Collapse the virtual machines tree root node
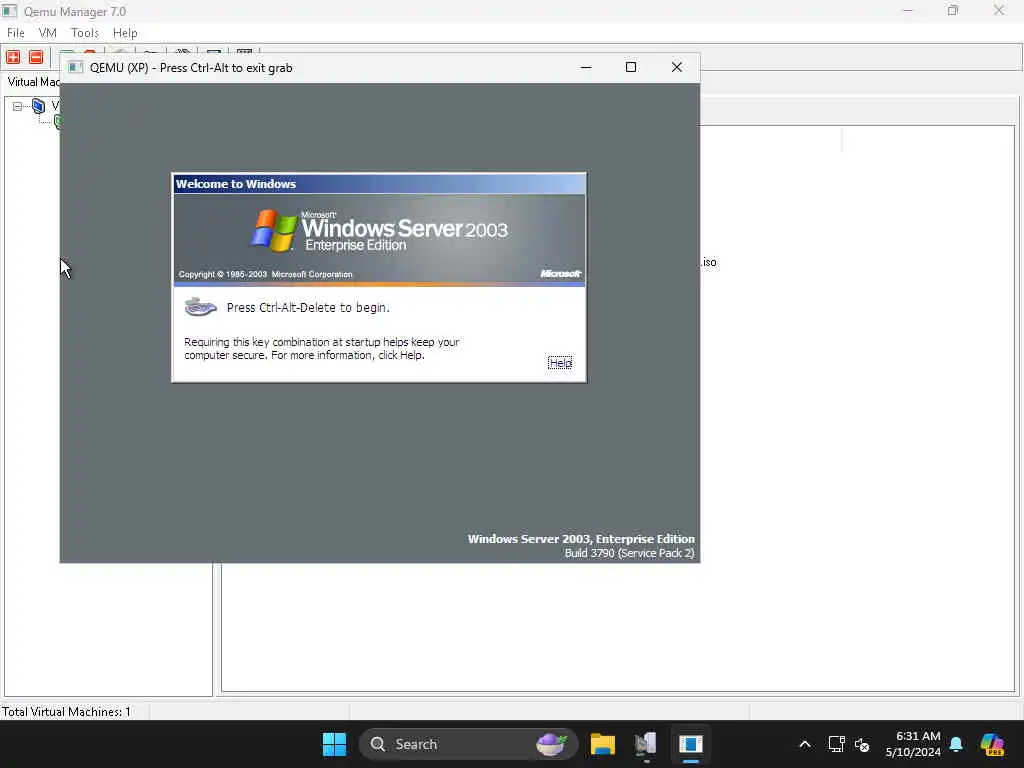 click(18, 106)
